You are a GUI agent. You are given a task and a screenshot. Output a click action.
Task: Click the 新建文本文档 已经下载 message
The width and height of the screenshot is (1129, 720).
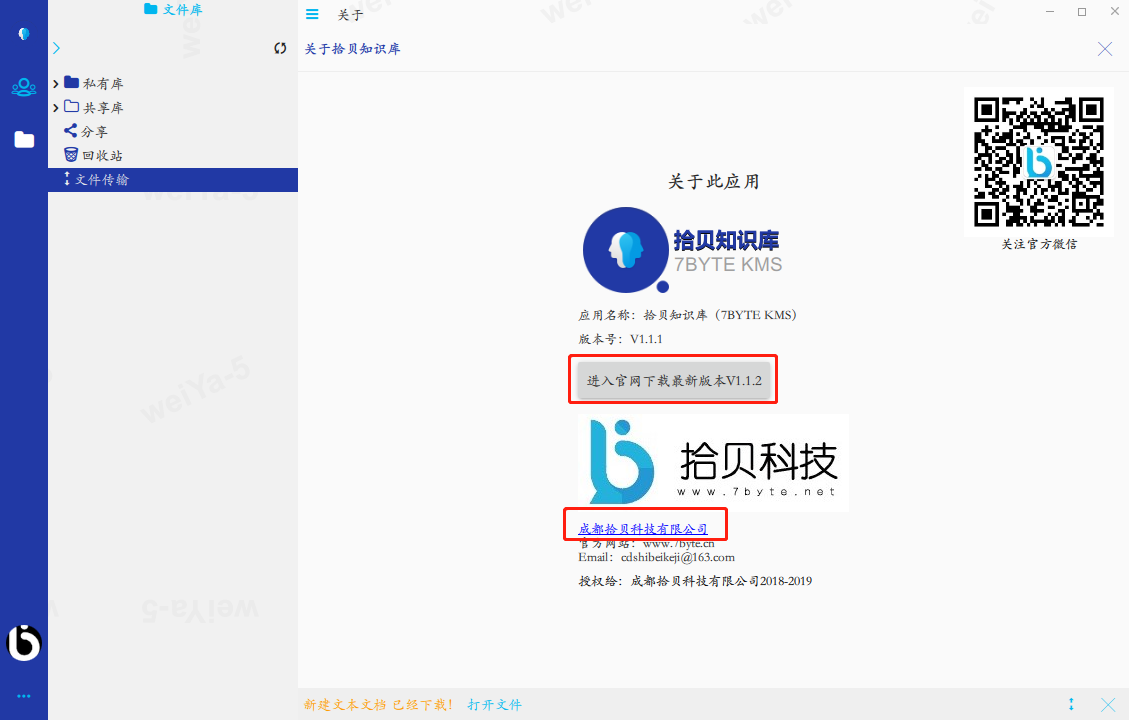coord(378,705)
